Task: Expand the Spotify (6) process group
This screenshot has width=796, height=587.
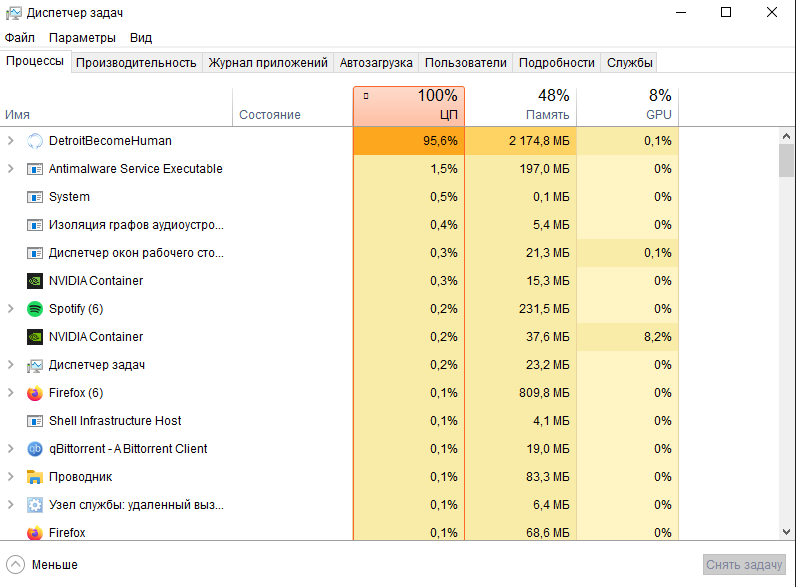Action: [11, 309]
